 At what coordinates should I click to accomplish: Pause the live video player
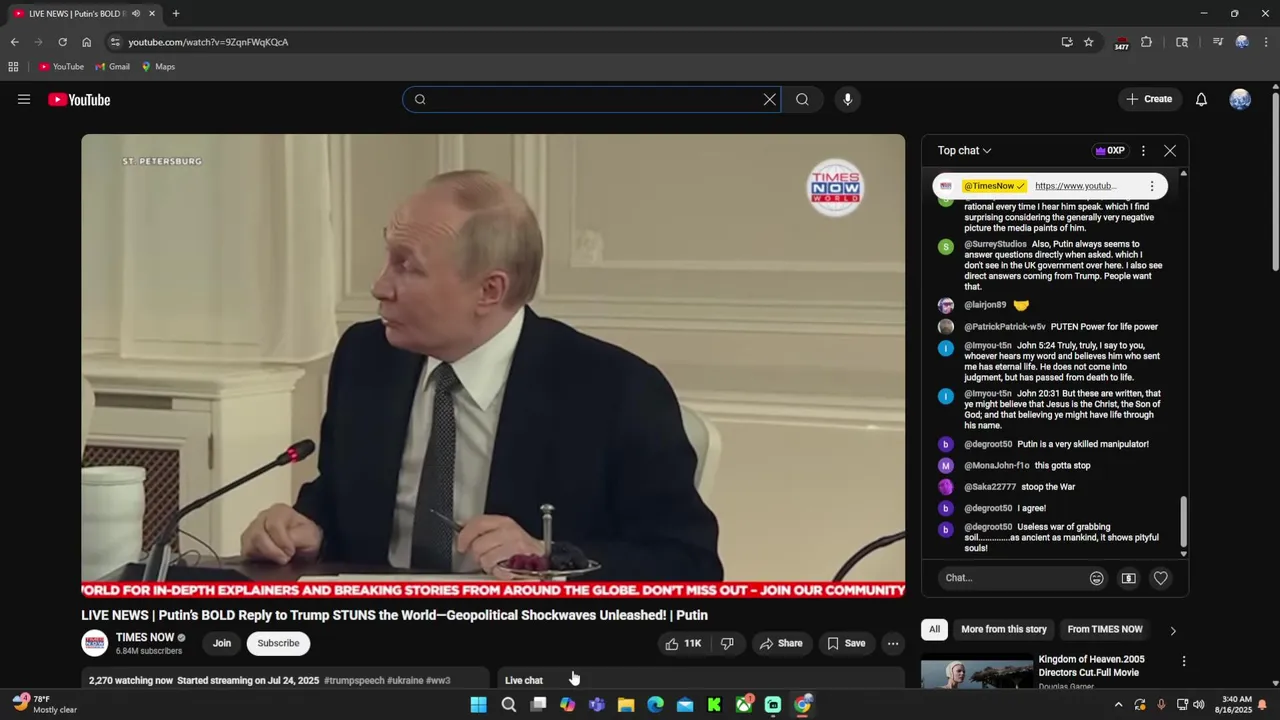point(493,365)
